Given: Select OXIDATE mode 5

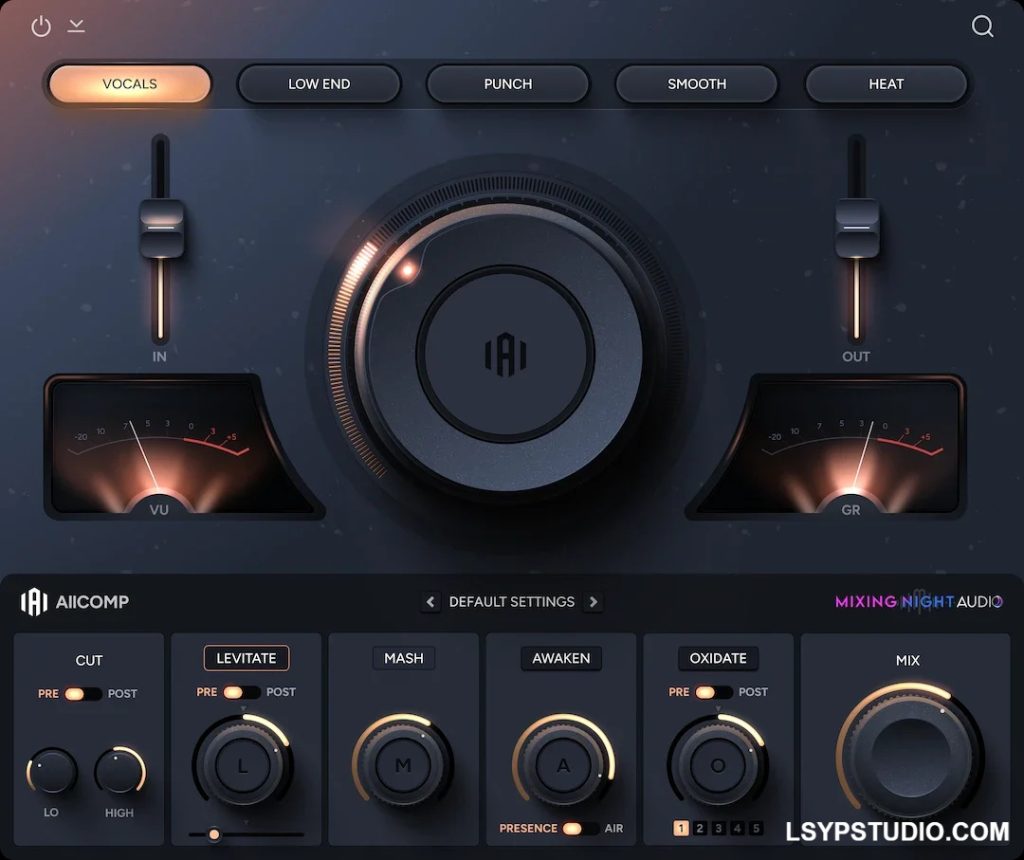Looking at the screenshot, I should pos(757,828).
